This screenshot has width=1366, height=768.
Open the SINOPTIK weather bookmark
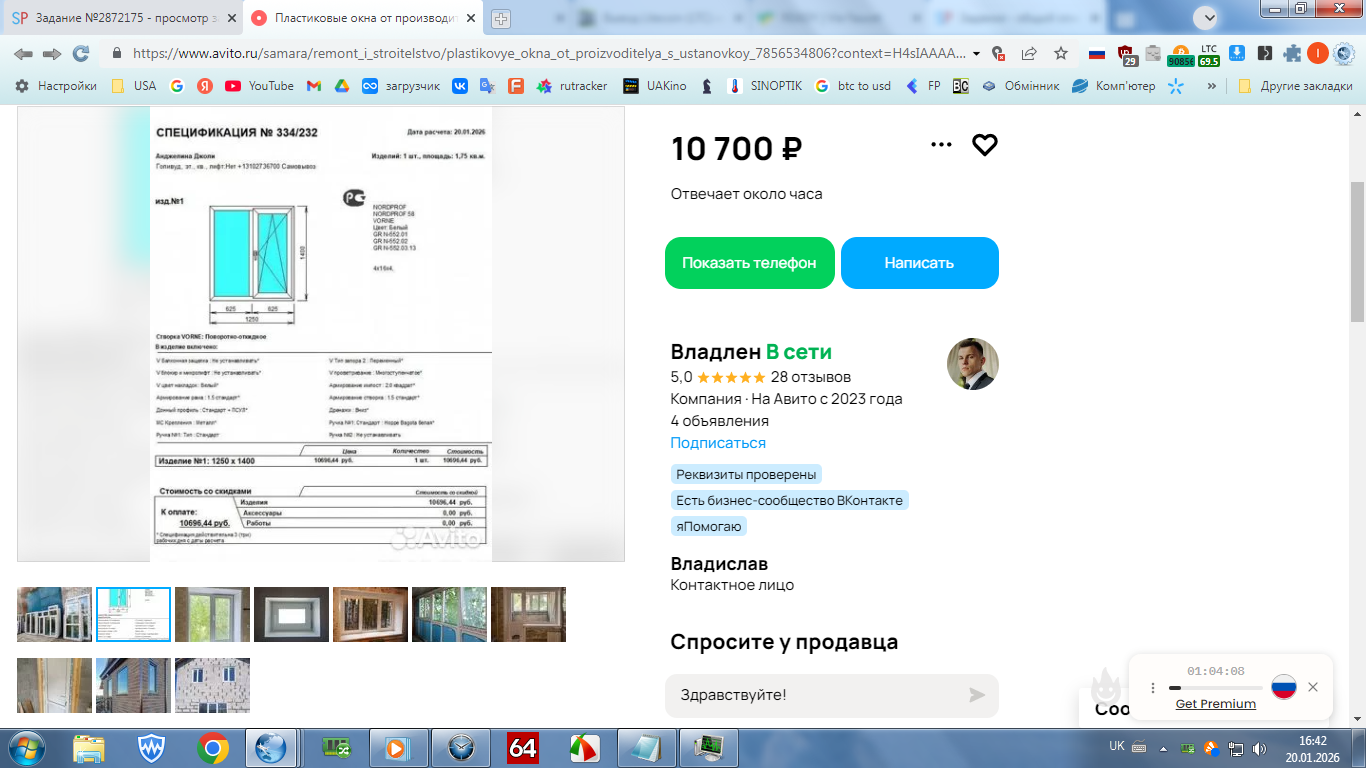tap(765, 86)
